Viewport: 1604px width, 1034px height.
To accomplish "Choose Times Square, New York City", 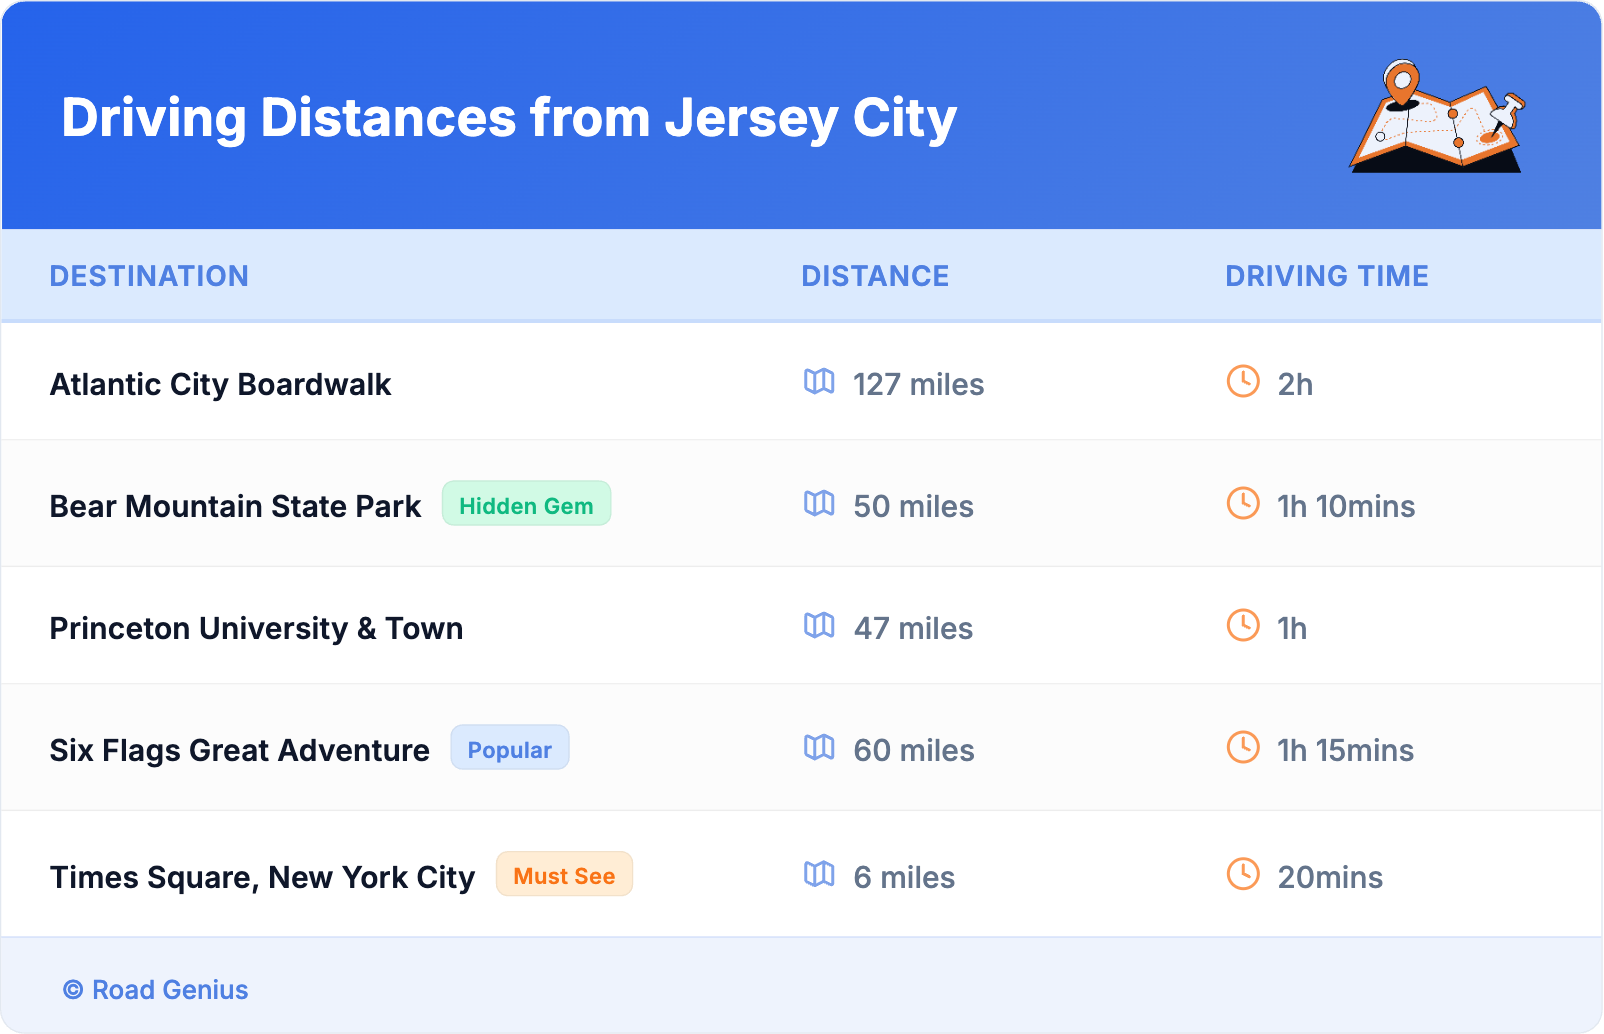I will point(262,878).
